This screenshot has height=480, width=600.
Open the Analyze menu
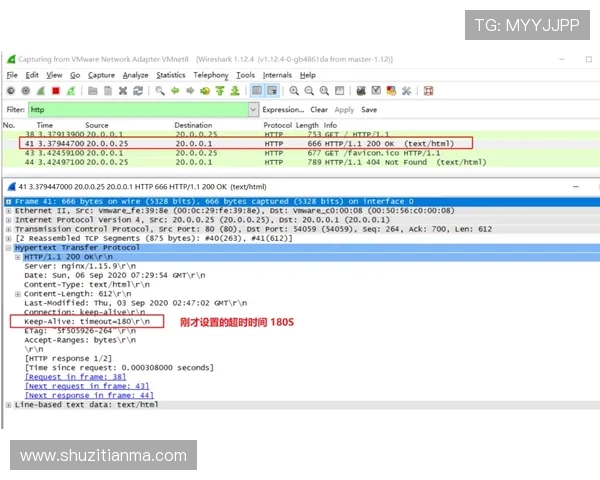click(135, 75)
